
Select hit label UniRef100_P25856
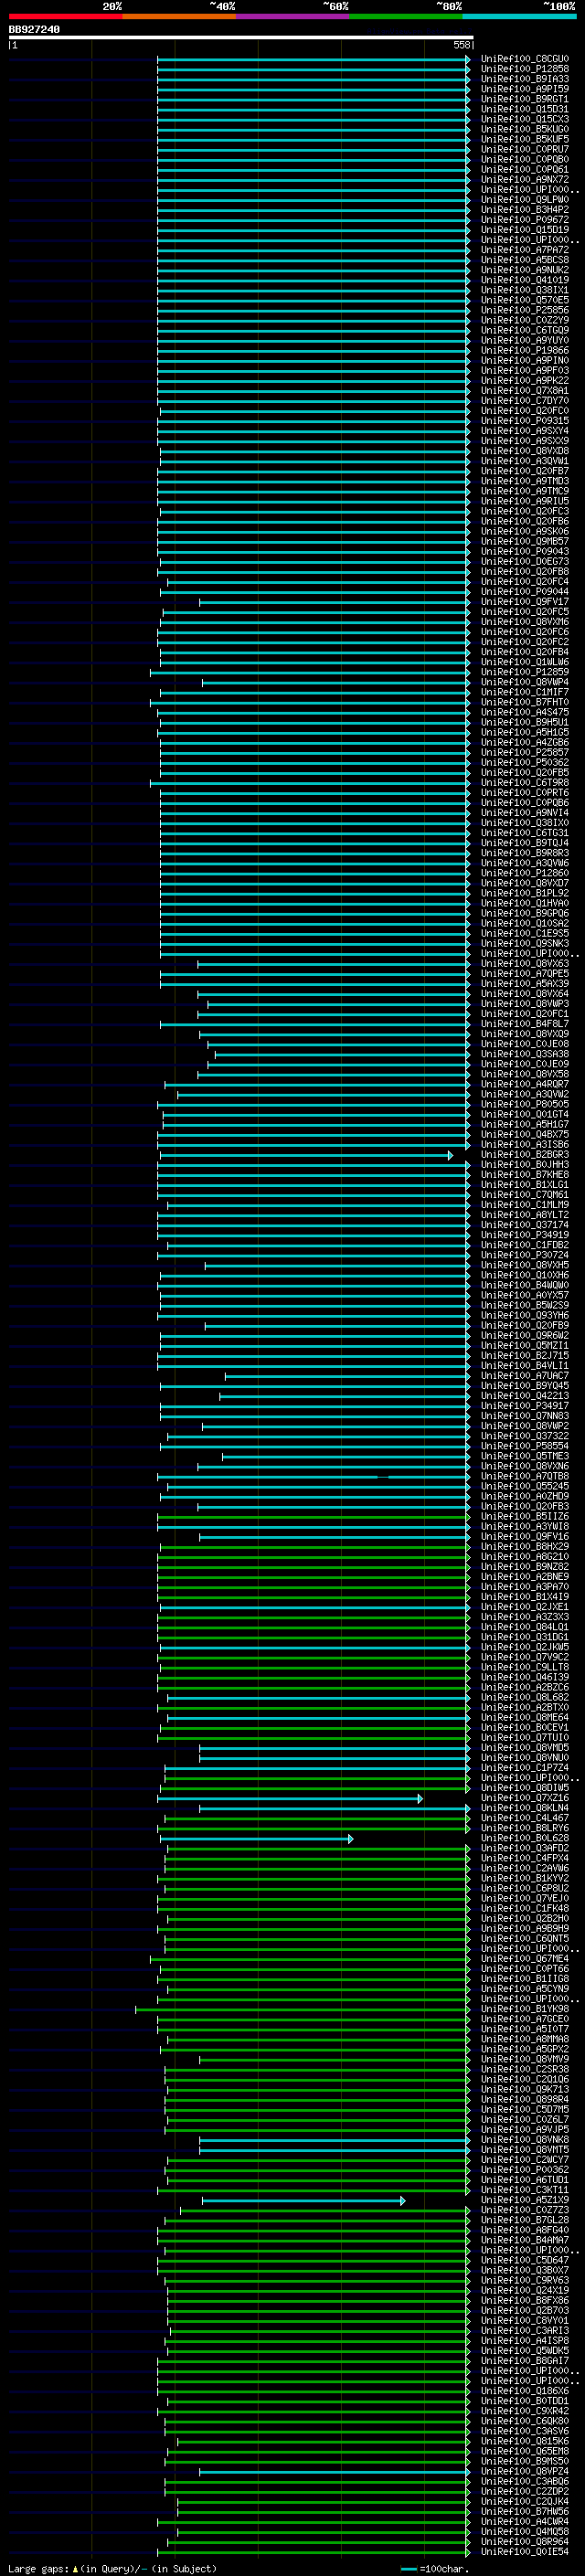point(525,310)
